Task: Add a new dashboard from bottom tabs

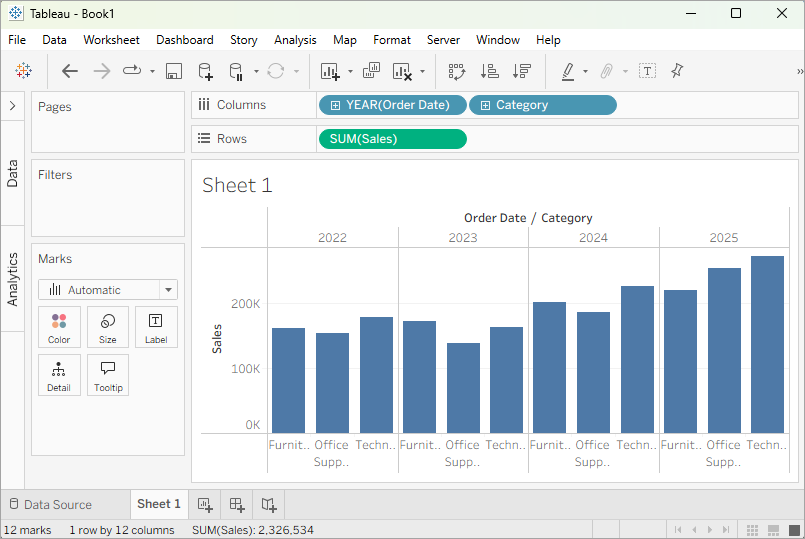Action: click(237, 504)
